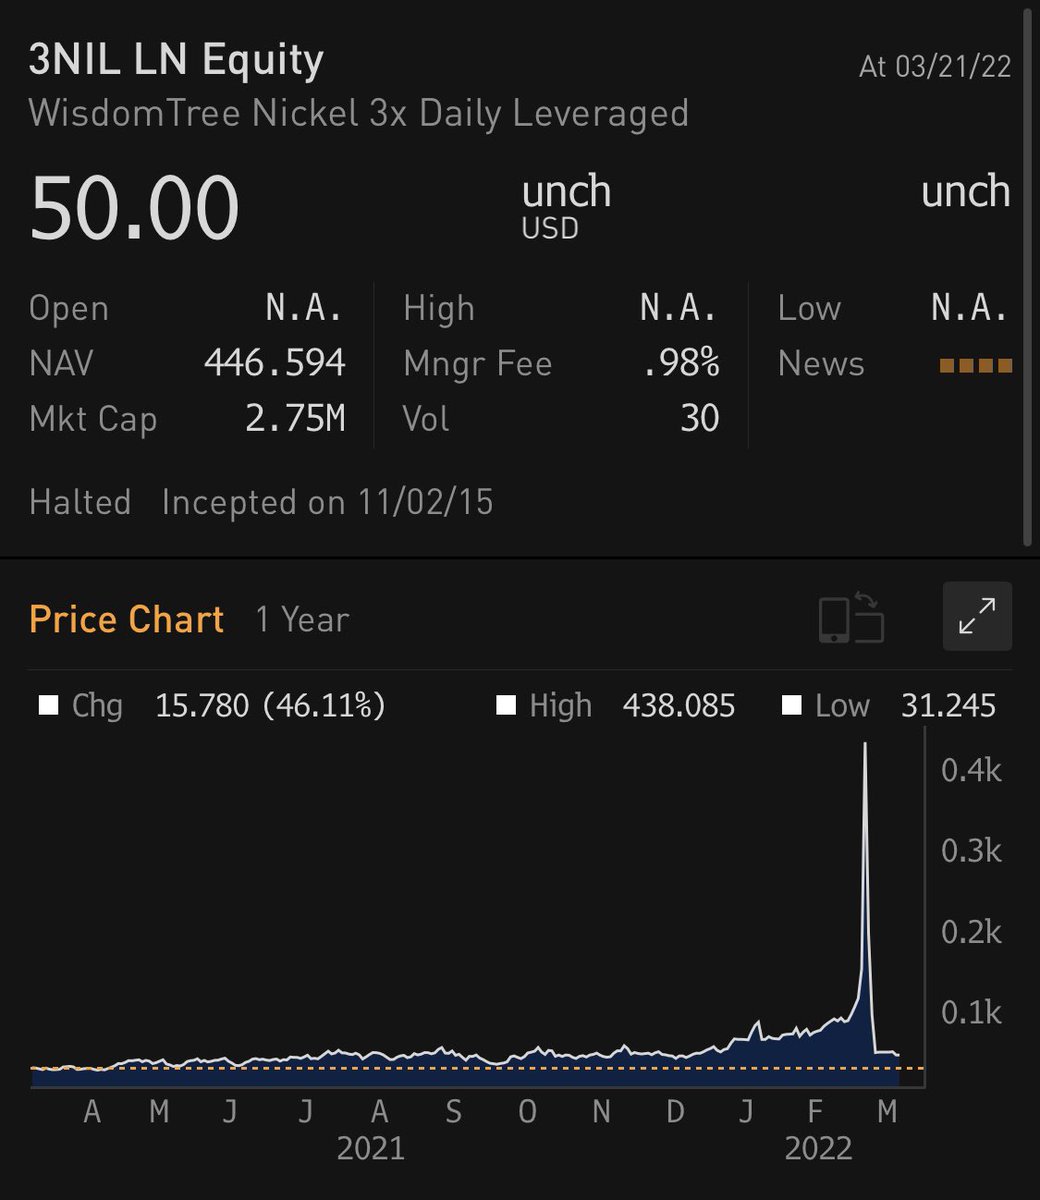
Task: Select the High value 438.085
Action: pyautogui.click(x=679, y=706)
